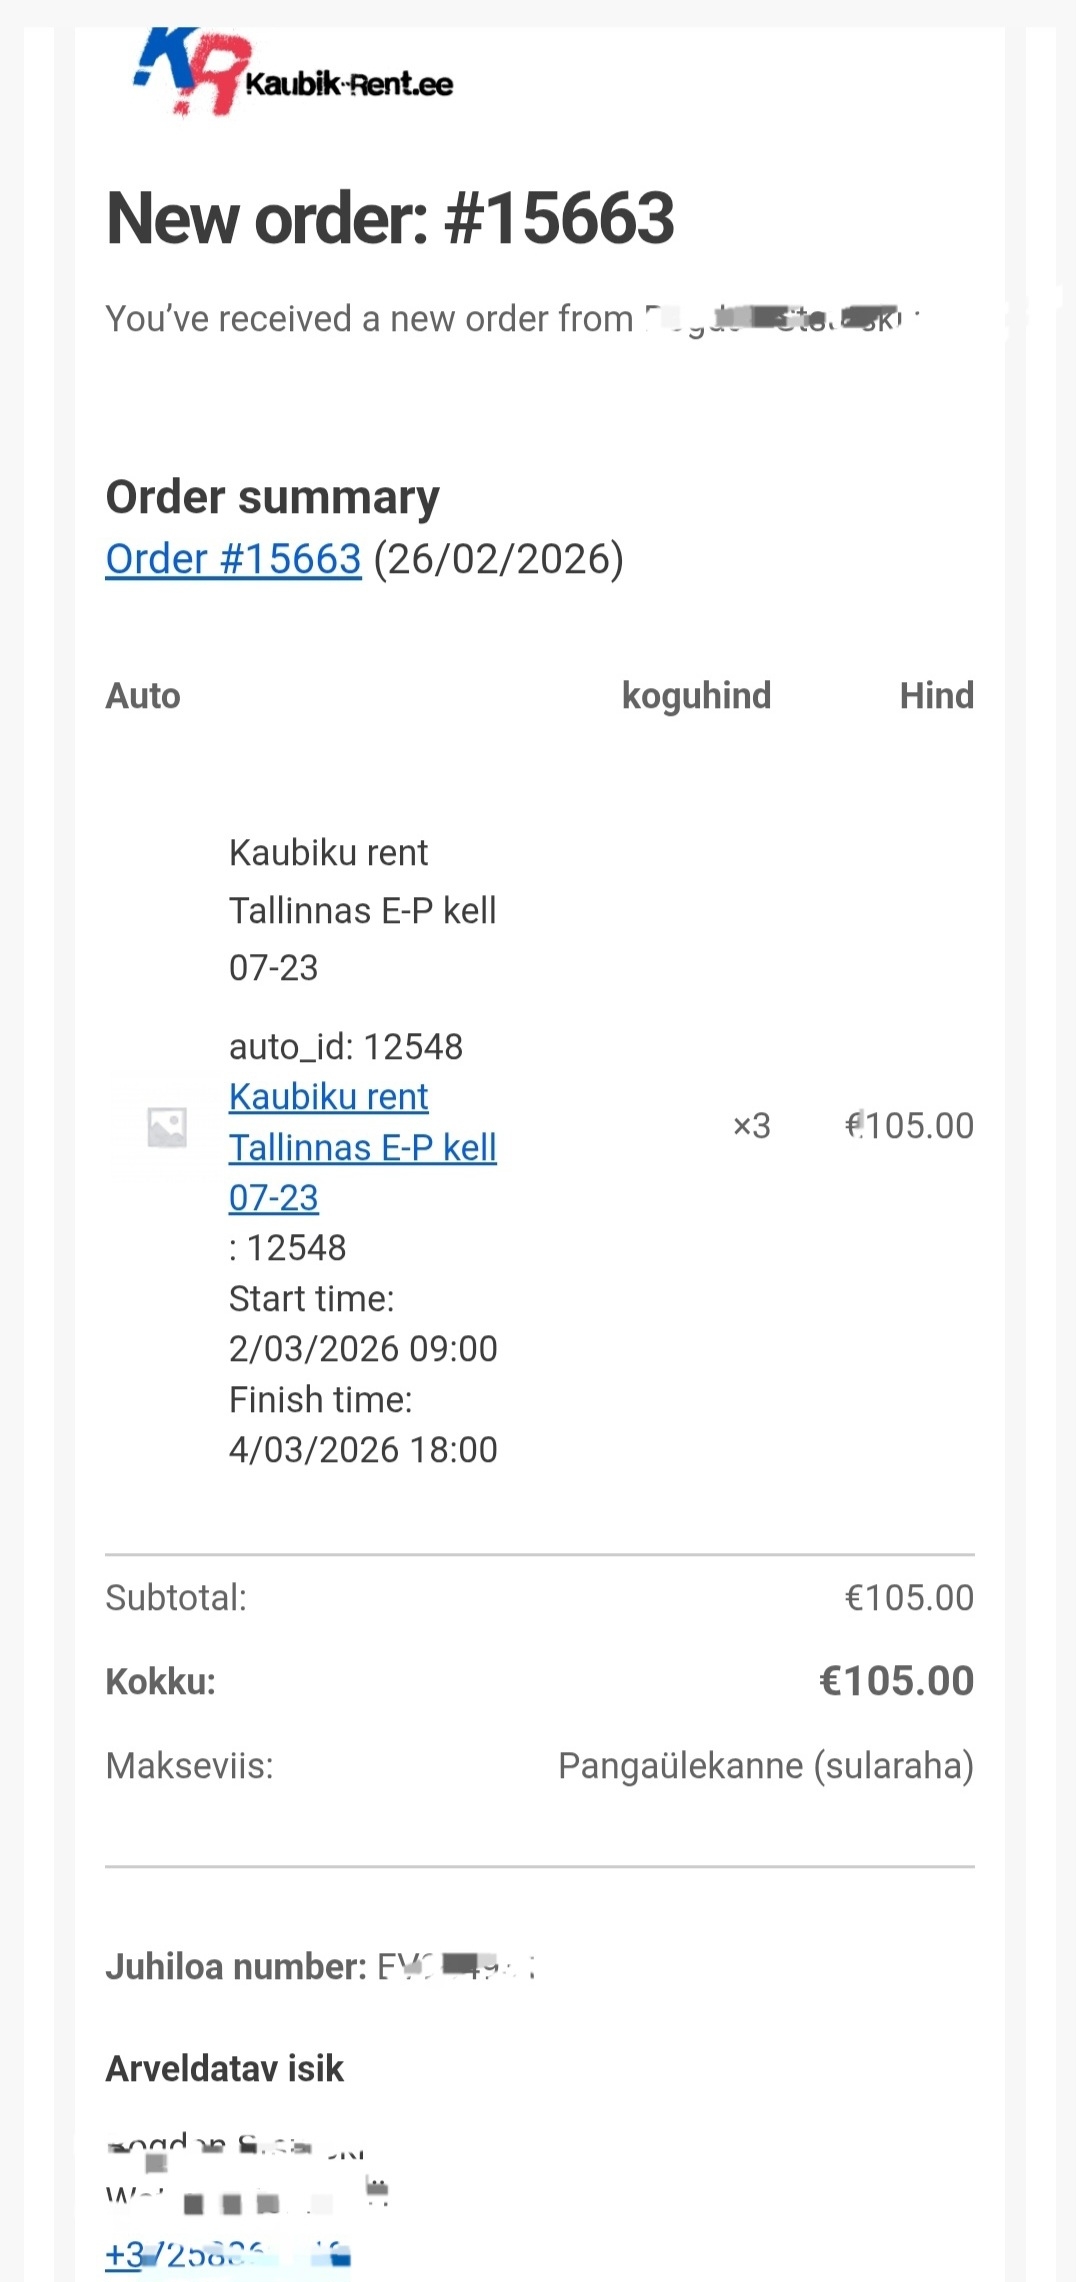Image resolution: width=1076 pixels, height=2282 pixels.
Task: Click the finish time 4/03/2026 18:00
Action: click(x=363, y=1450)
